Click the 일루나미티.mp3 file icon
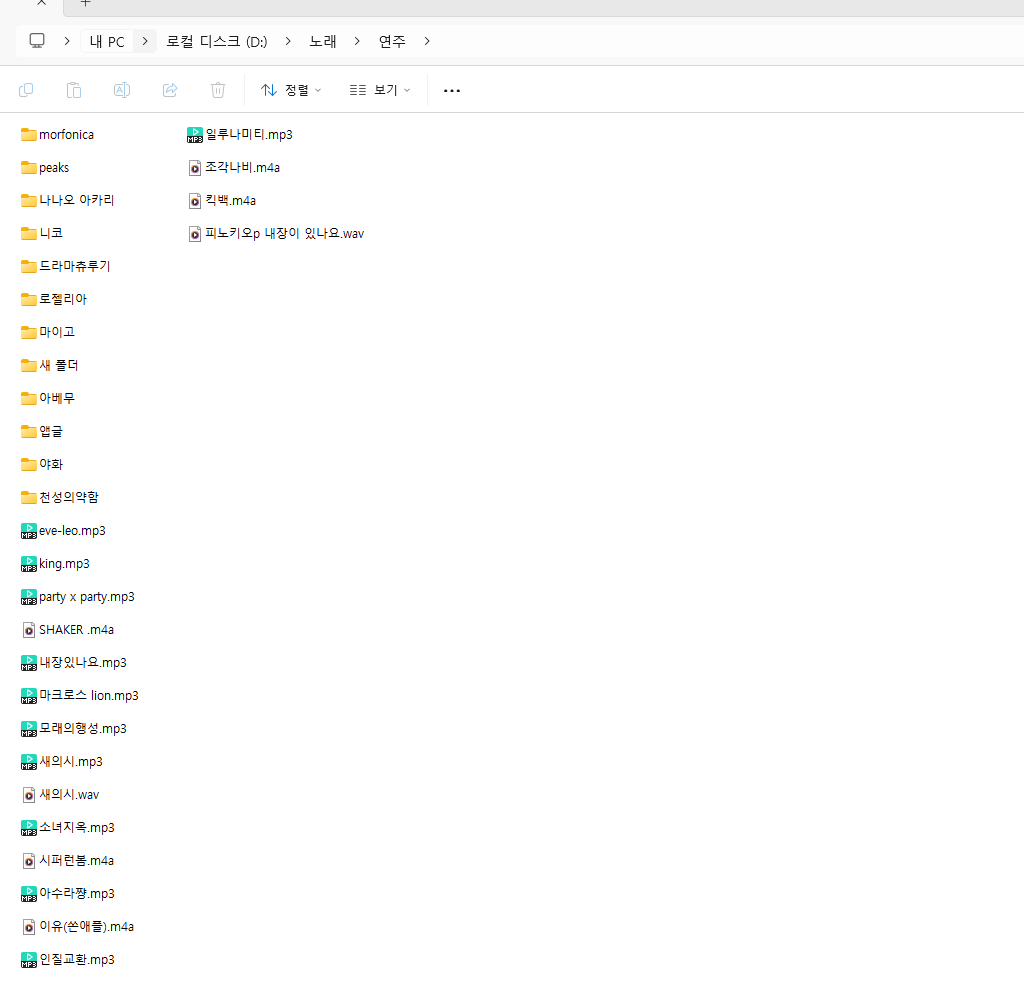This screenshot has height=985, width=1024. (x=195, y=135)
